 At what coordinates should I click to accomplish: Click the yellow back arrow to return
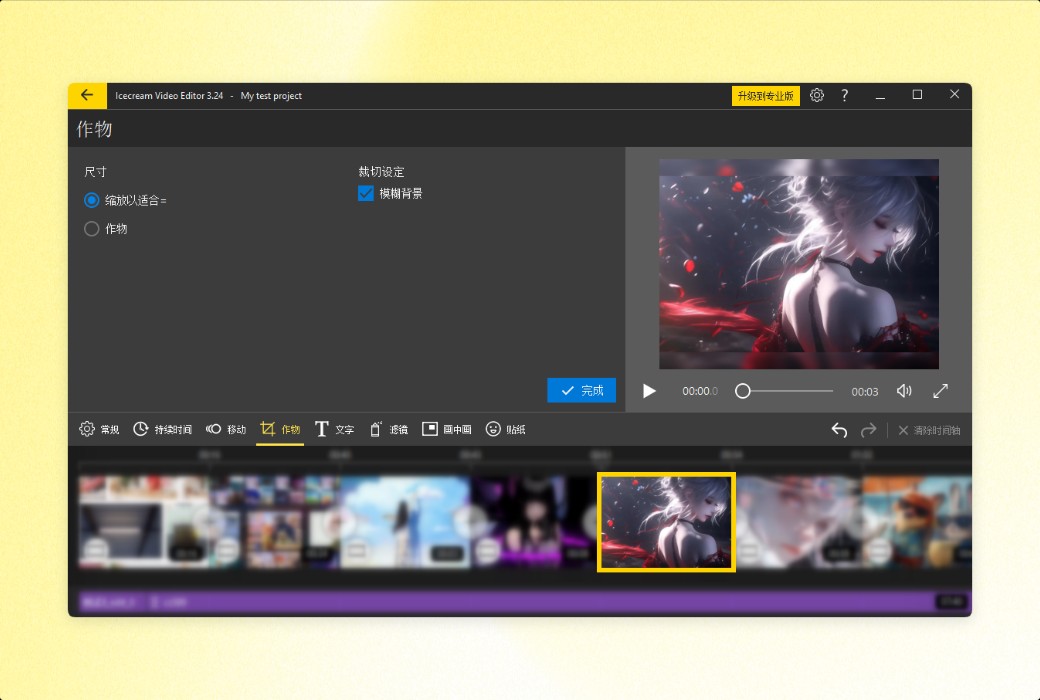pos(86,95)
